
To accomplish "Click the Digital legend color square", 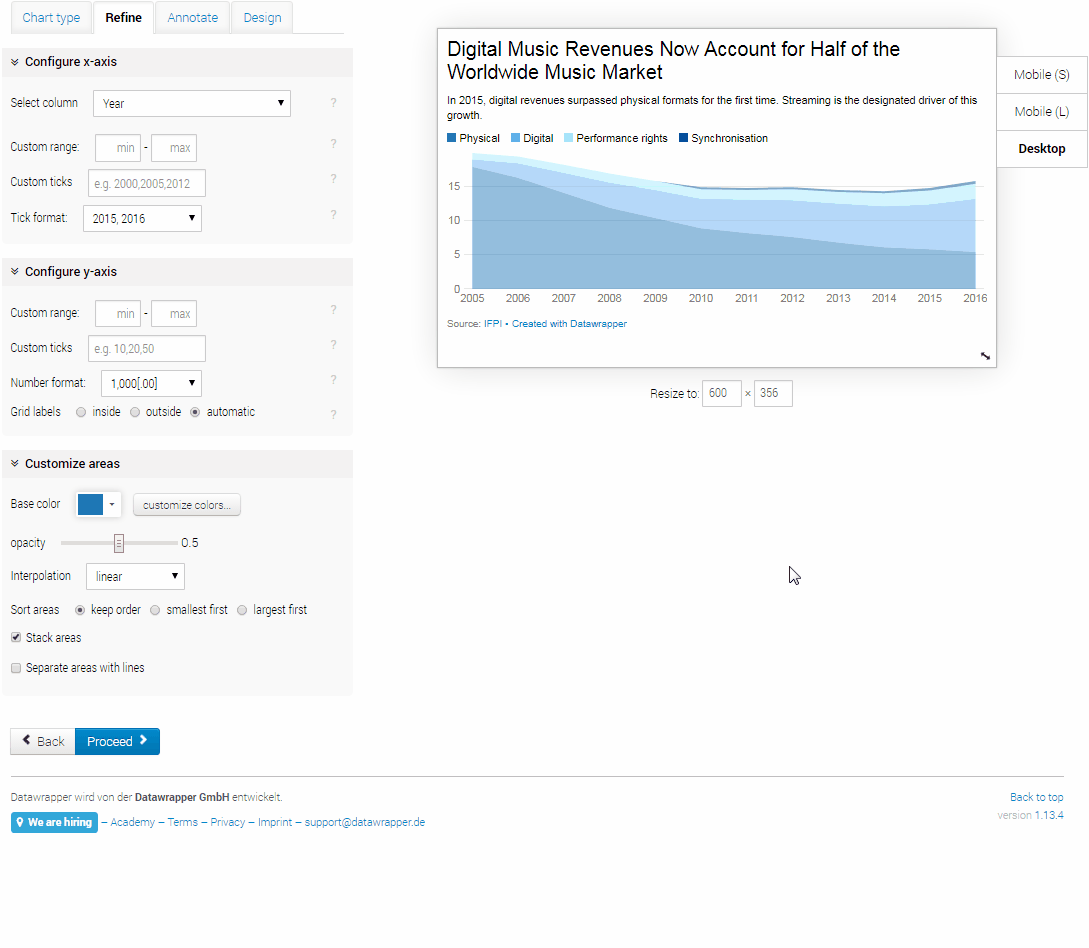I will (x=515, y=138).
